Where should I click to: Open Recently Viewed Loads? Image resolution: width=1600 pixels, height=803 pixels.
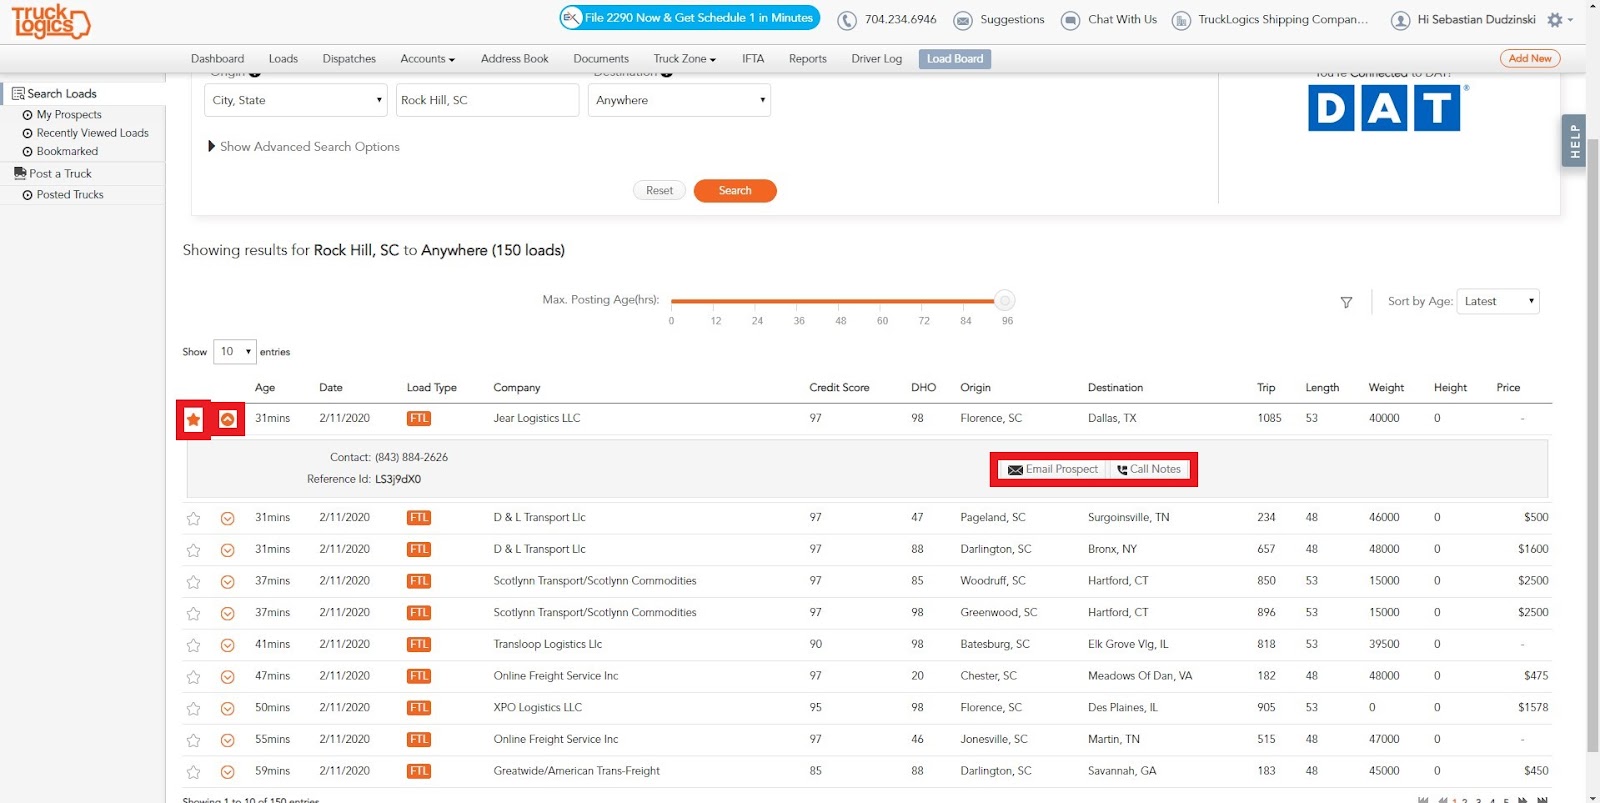(x=92, y=133)
